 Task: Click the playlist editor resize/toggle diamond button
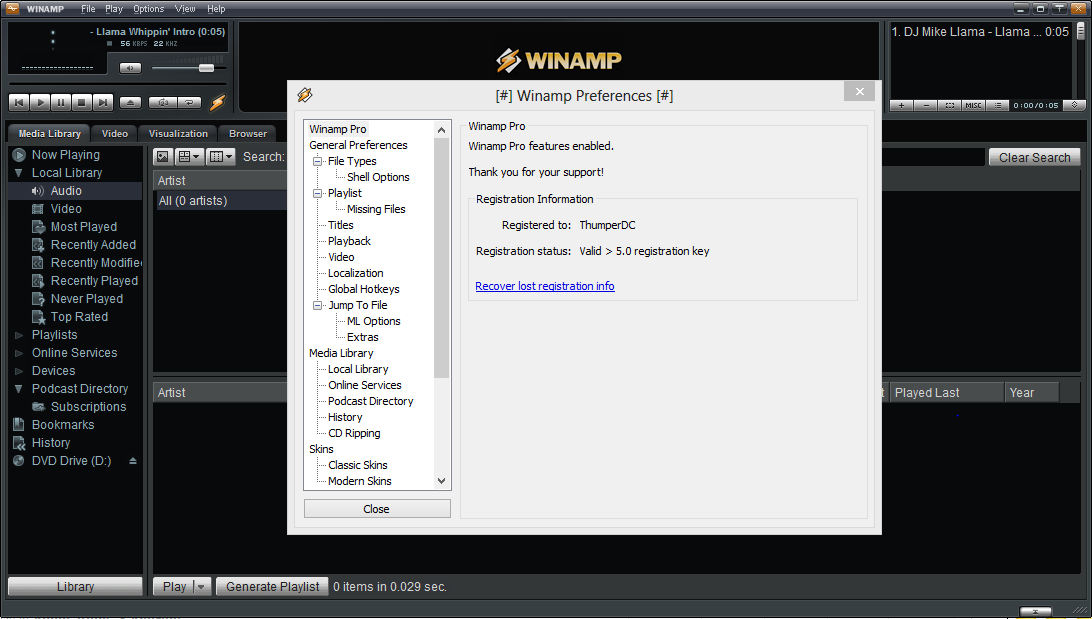coord(1075,105)
